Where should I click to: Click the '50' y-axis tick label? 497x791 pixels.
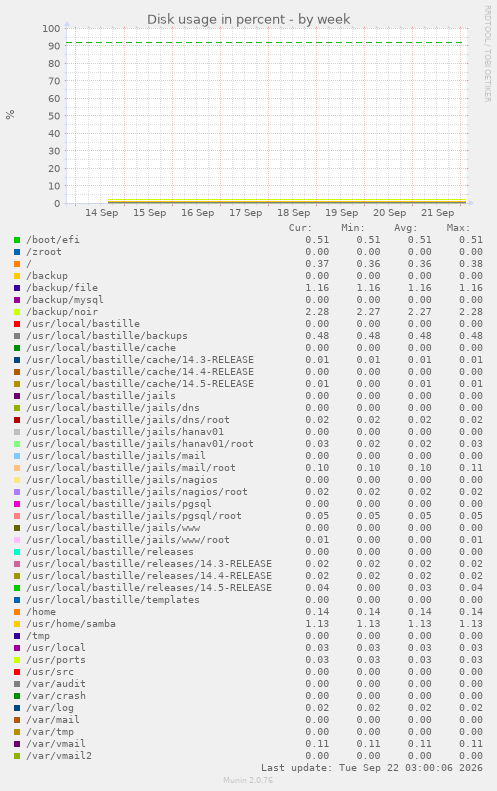(54, 116)
